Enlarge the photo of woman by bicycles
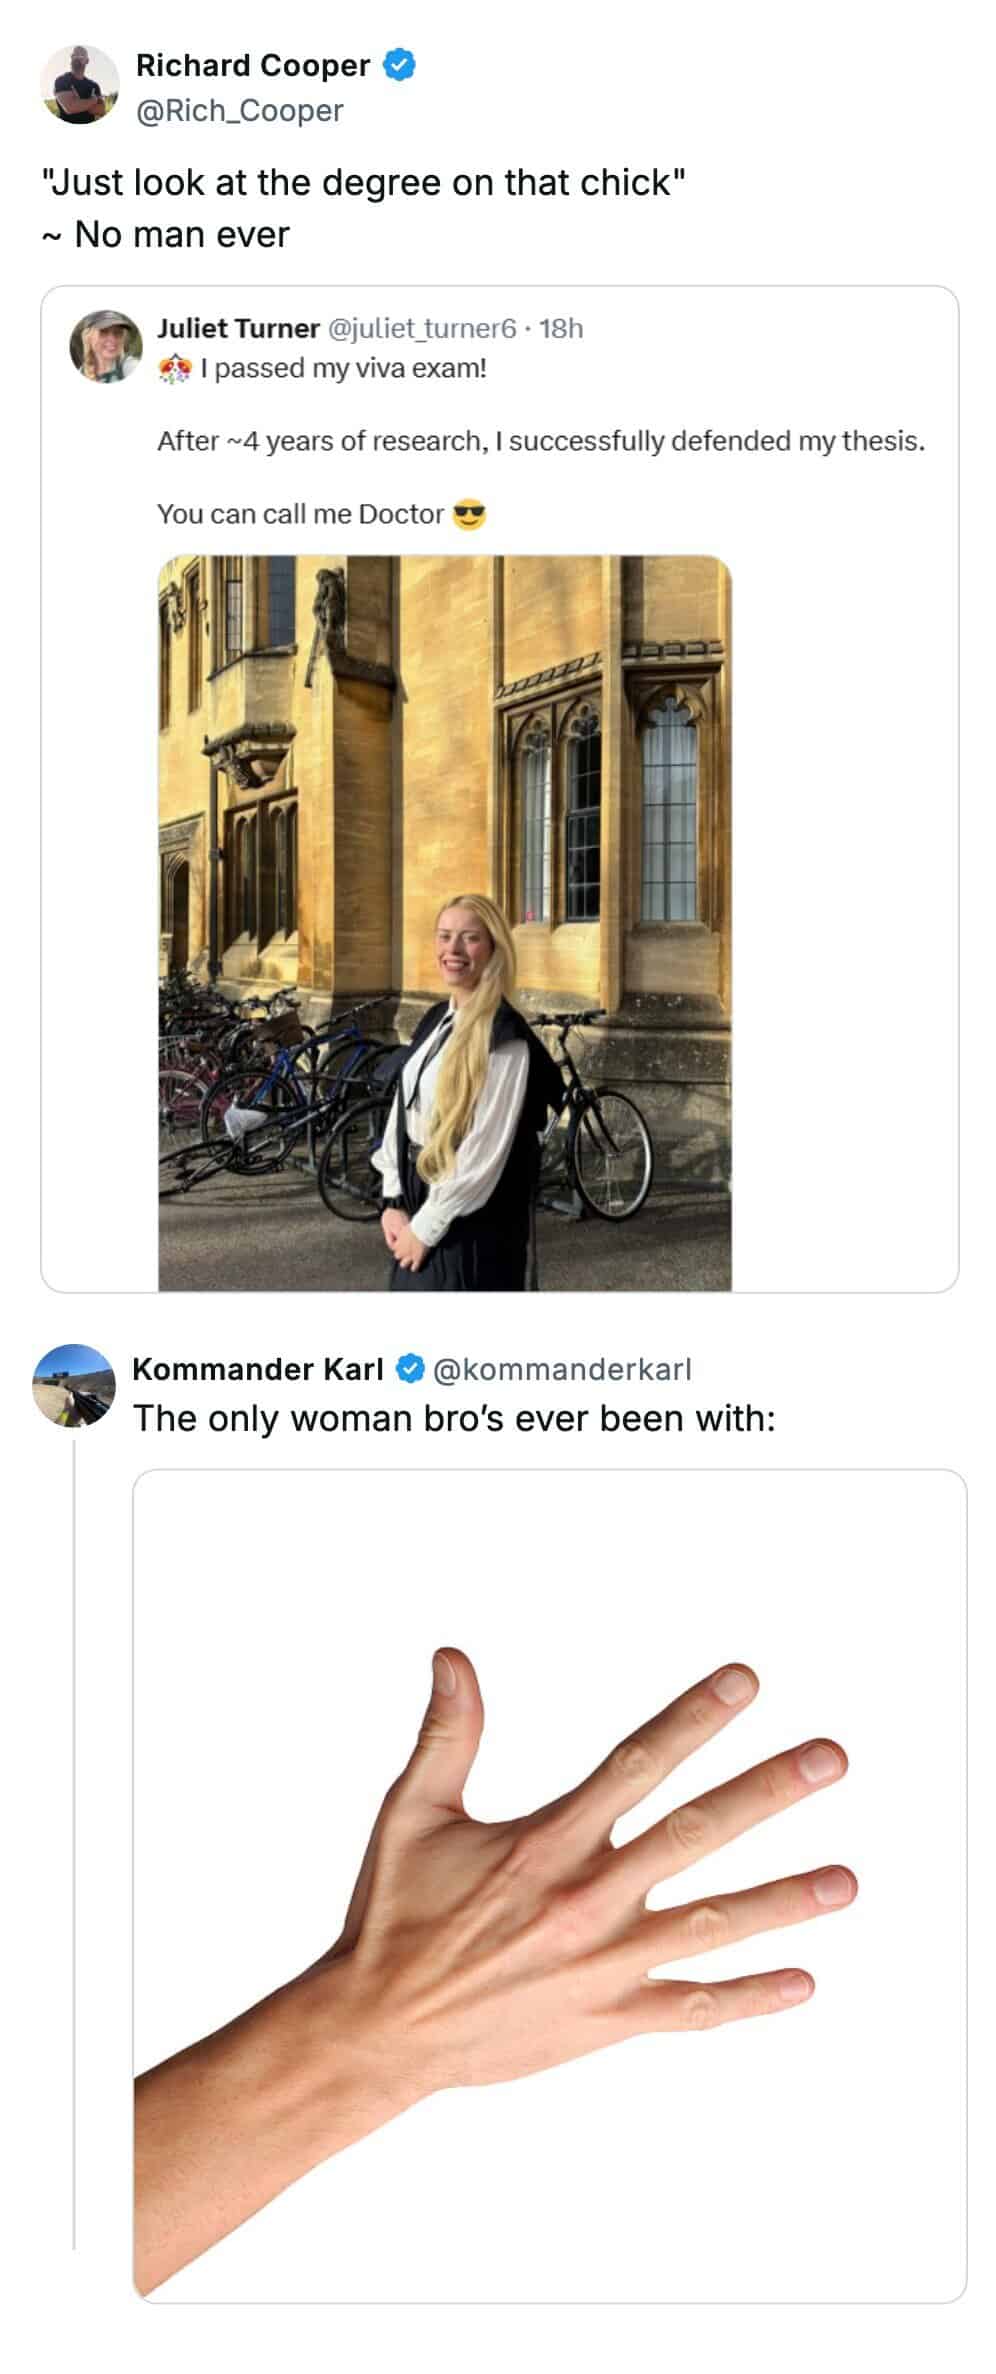The width and height of the screenshot is (996, 2374). click(445, 922)
